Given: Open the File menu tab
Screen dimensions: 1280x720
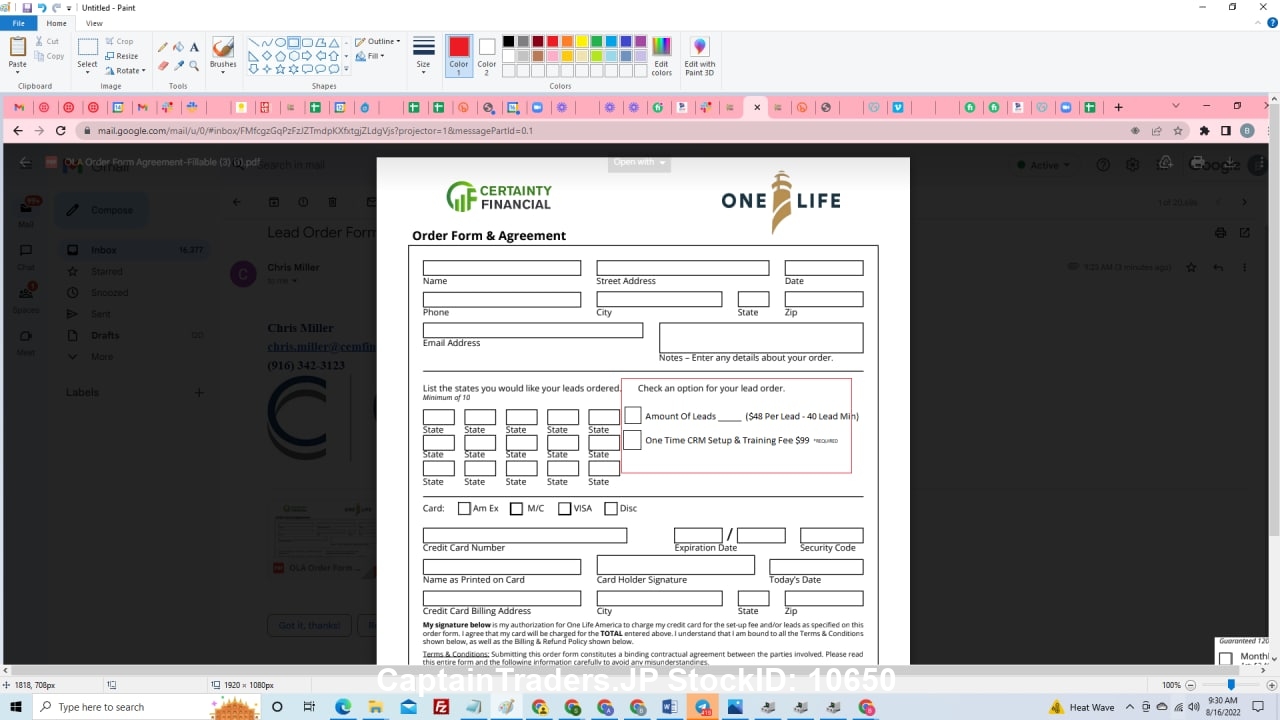Looking at the screenshot, I should 18,23.
